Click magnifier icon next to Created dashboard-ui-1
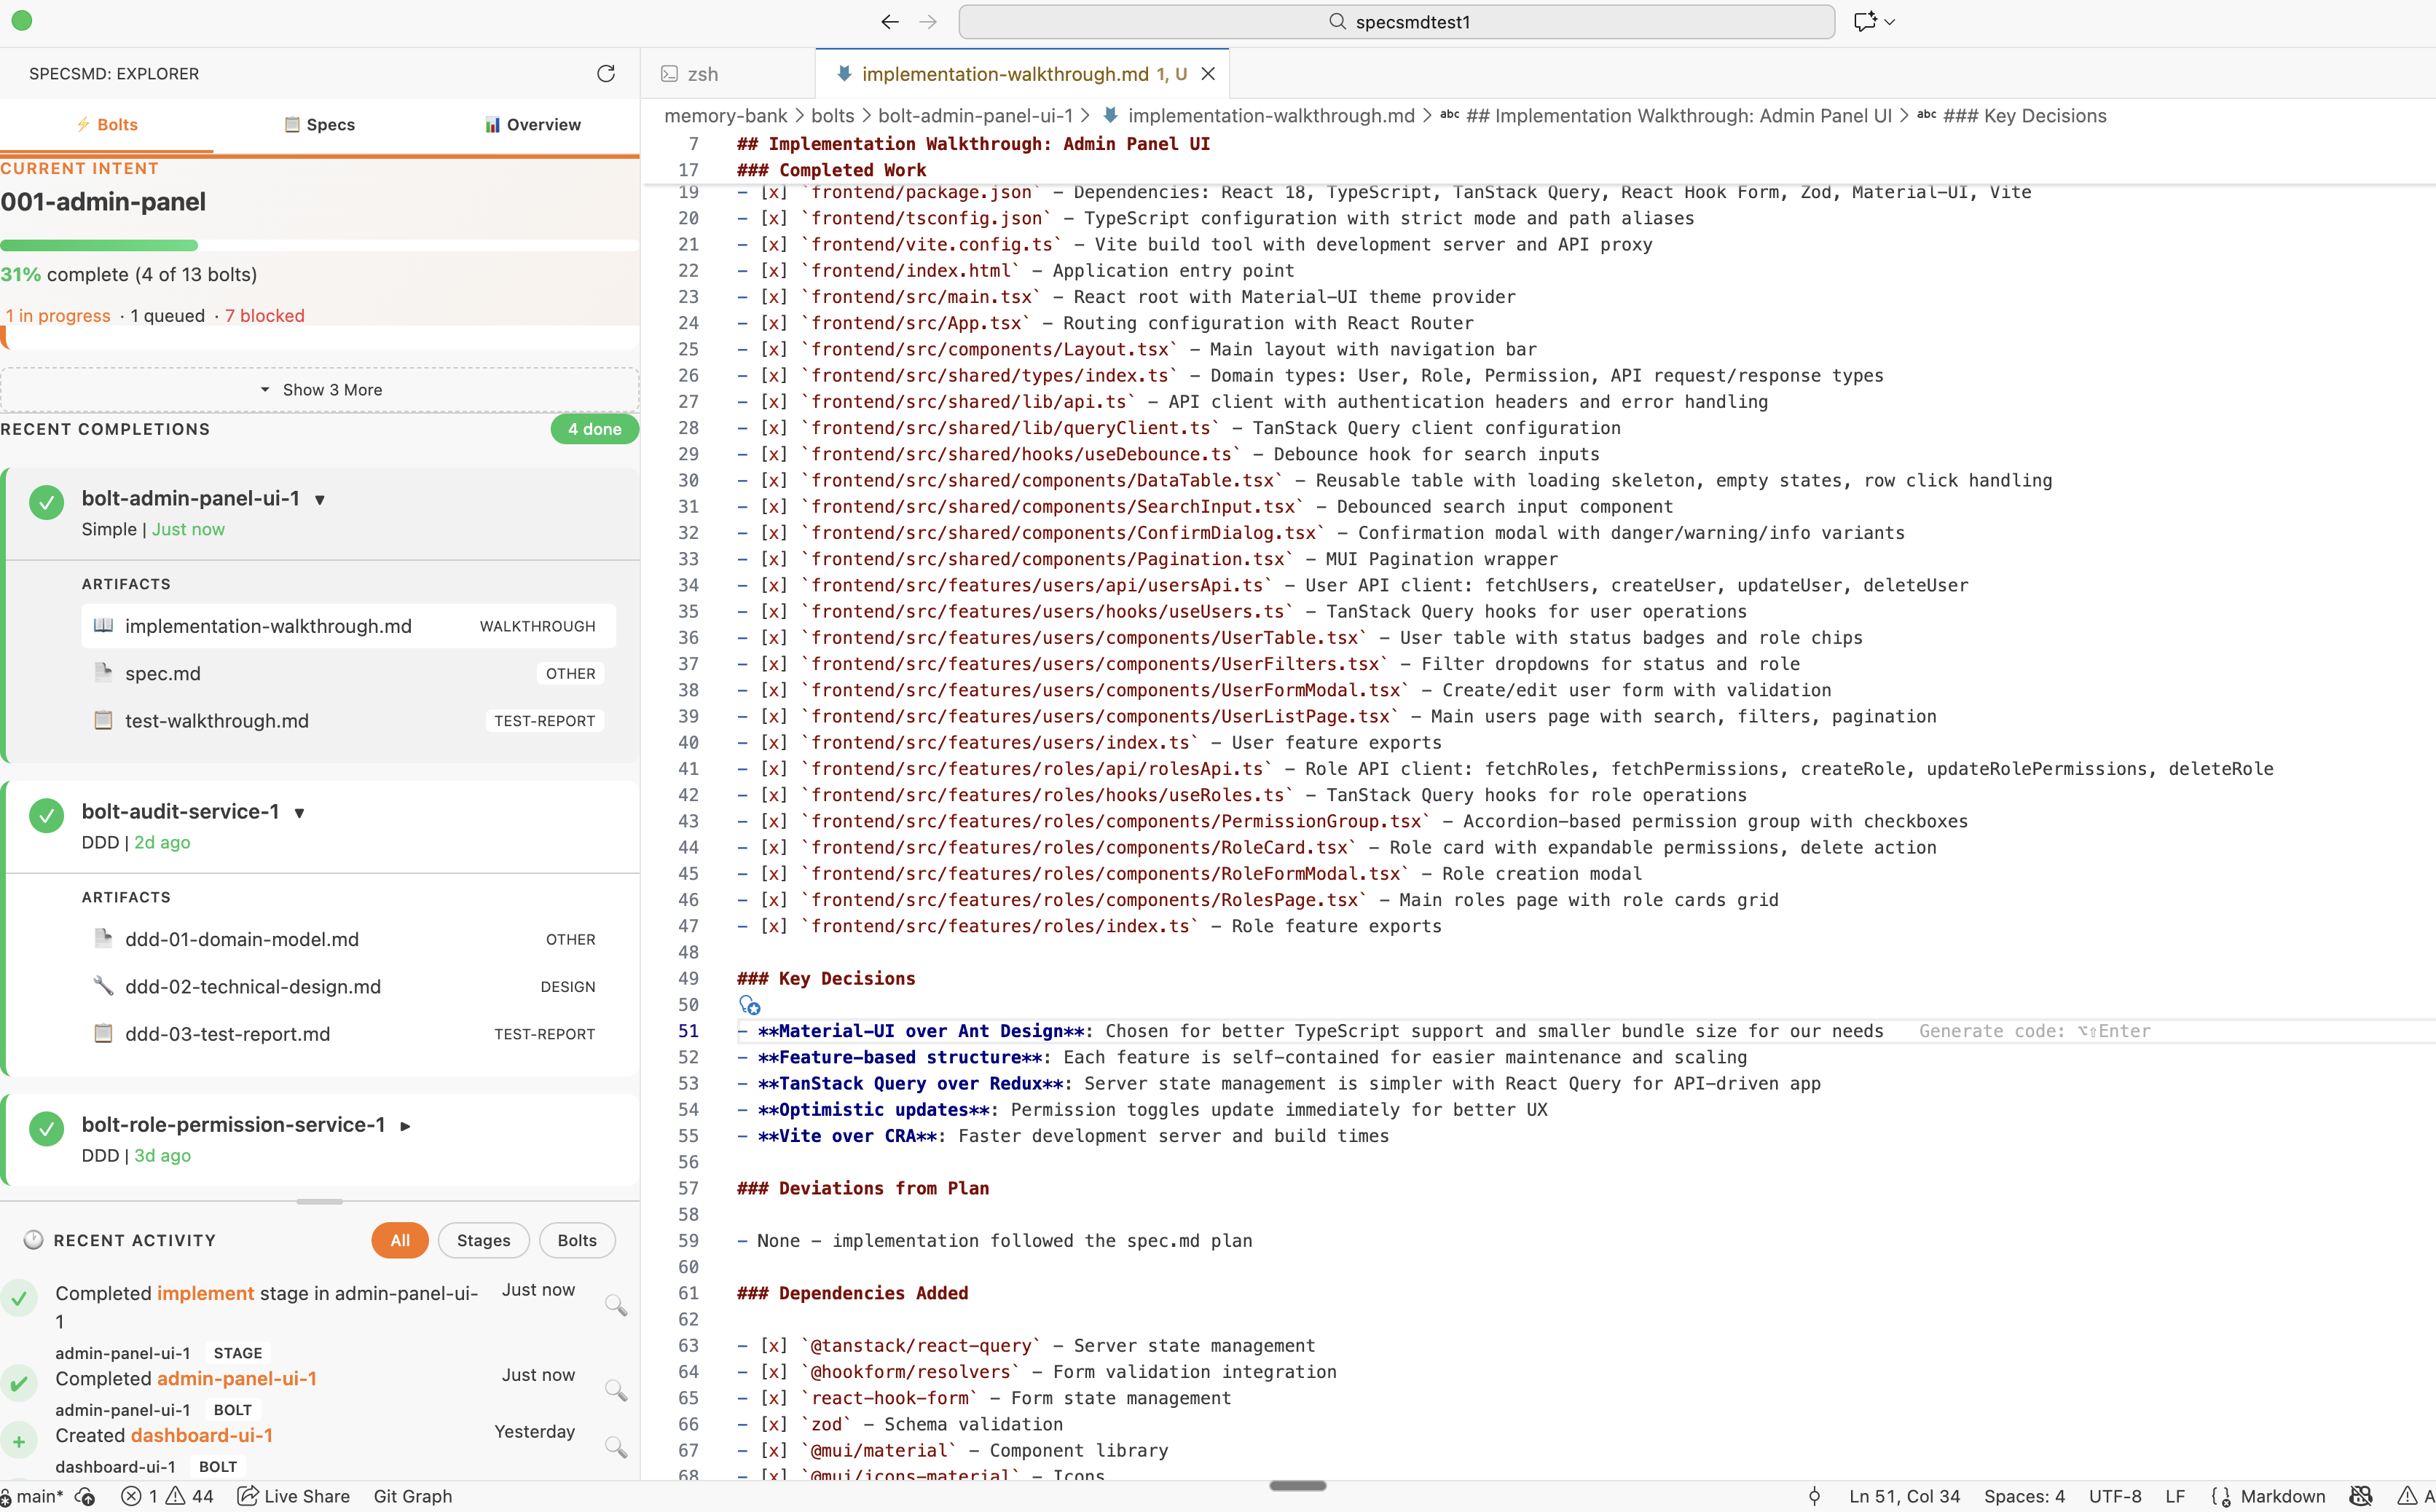The width and height of the screenshot is (2436, 1512). [616, 1447]
